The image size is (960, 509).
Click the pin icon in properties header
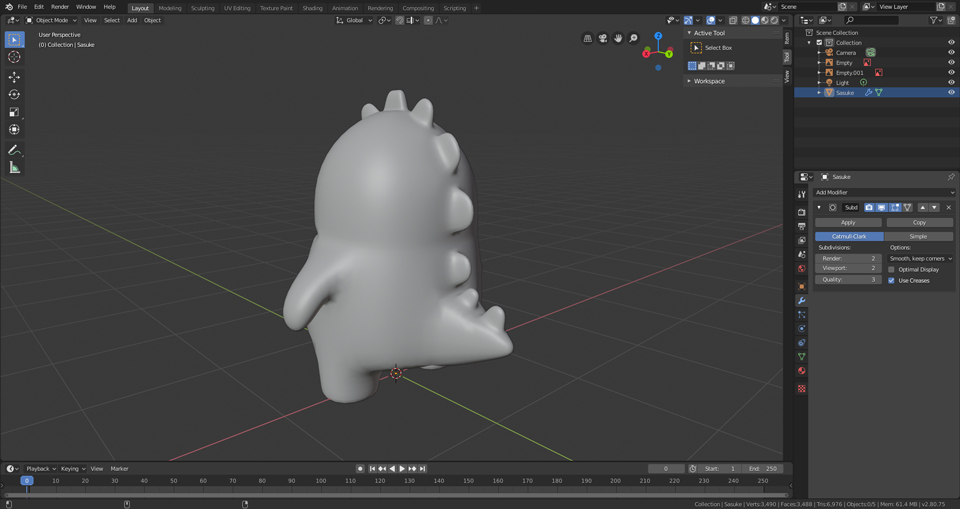point(951,177)
